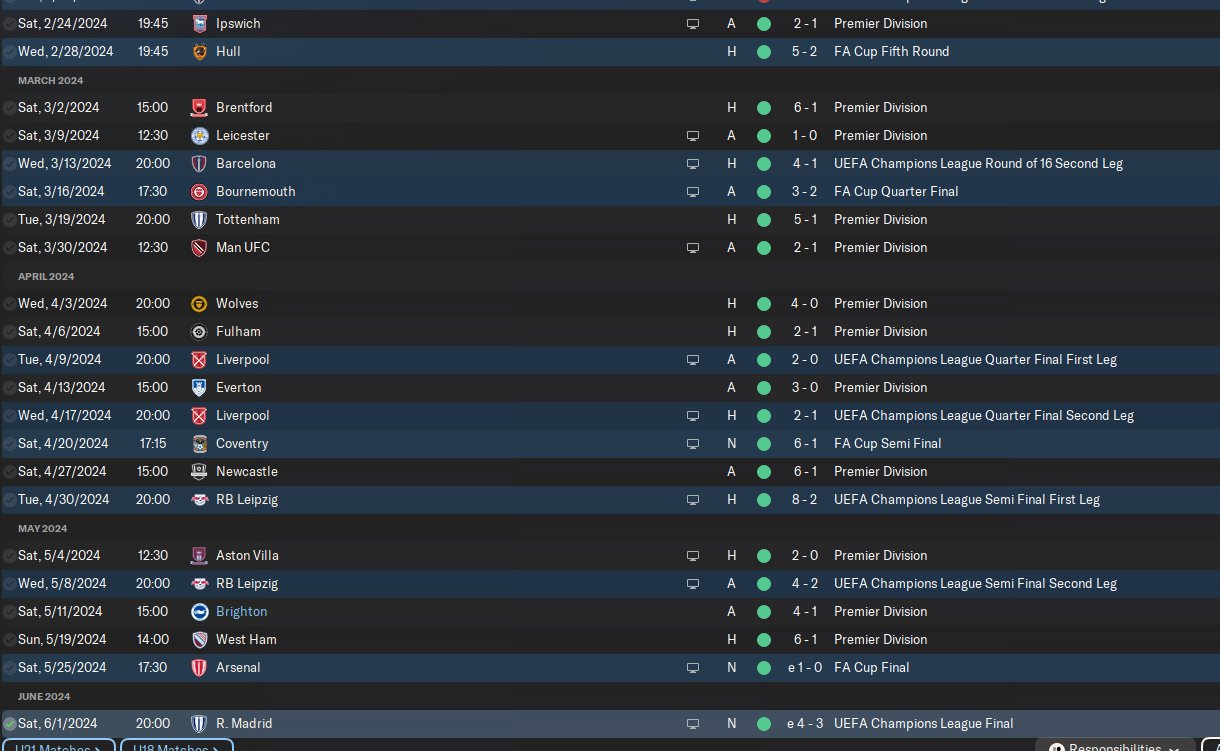
Task: Toggle check circle beside Wed, 4/3/2024 Wolves
Action: click(10, 303)
